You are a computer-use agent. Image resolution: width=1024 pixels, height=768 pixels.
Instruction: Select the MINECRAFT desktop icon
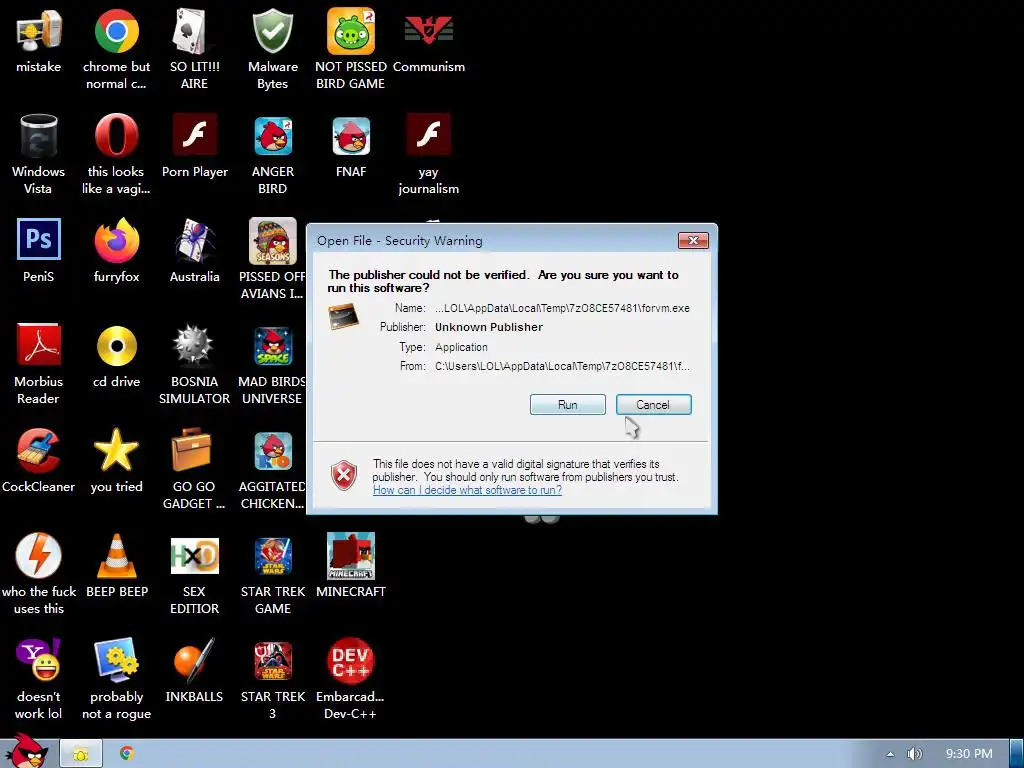(x=351, y=556)
